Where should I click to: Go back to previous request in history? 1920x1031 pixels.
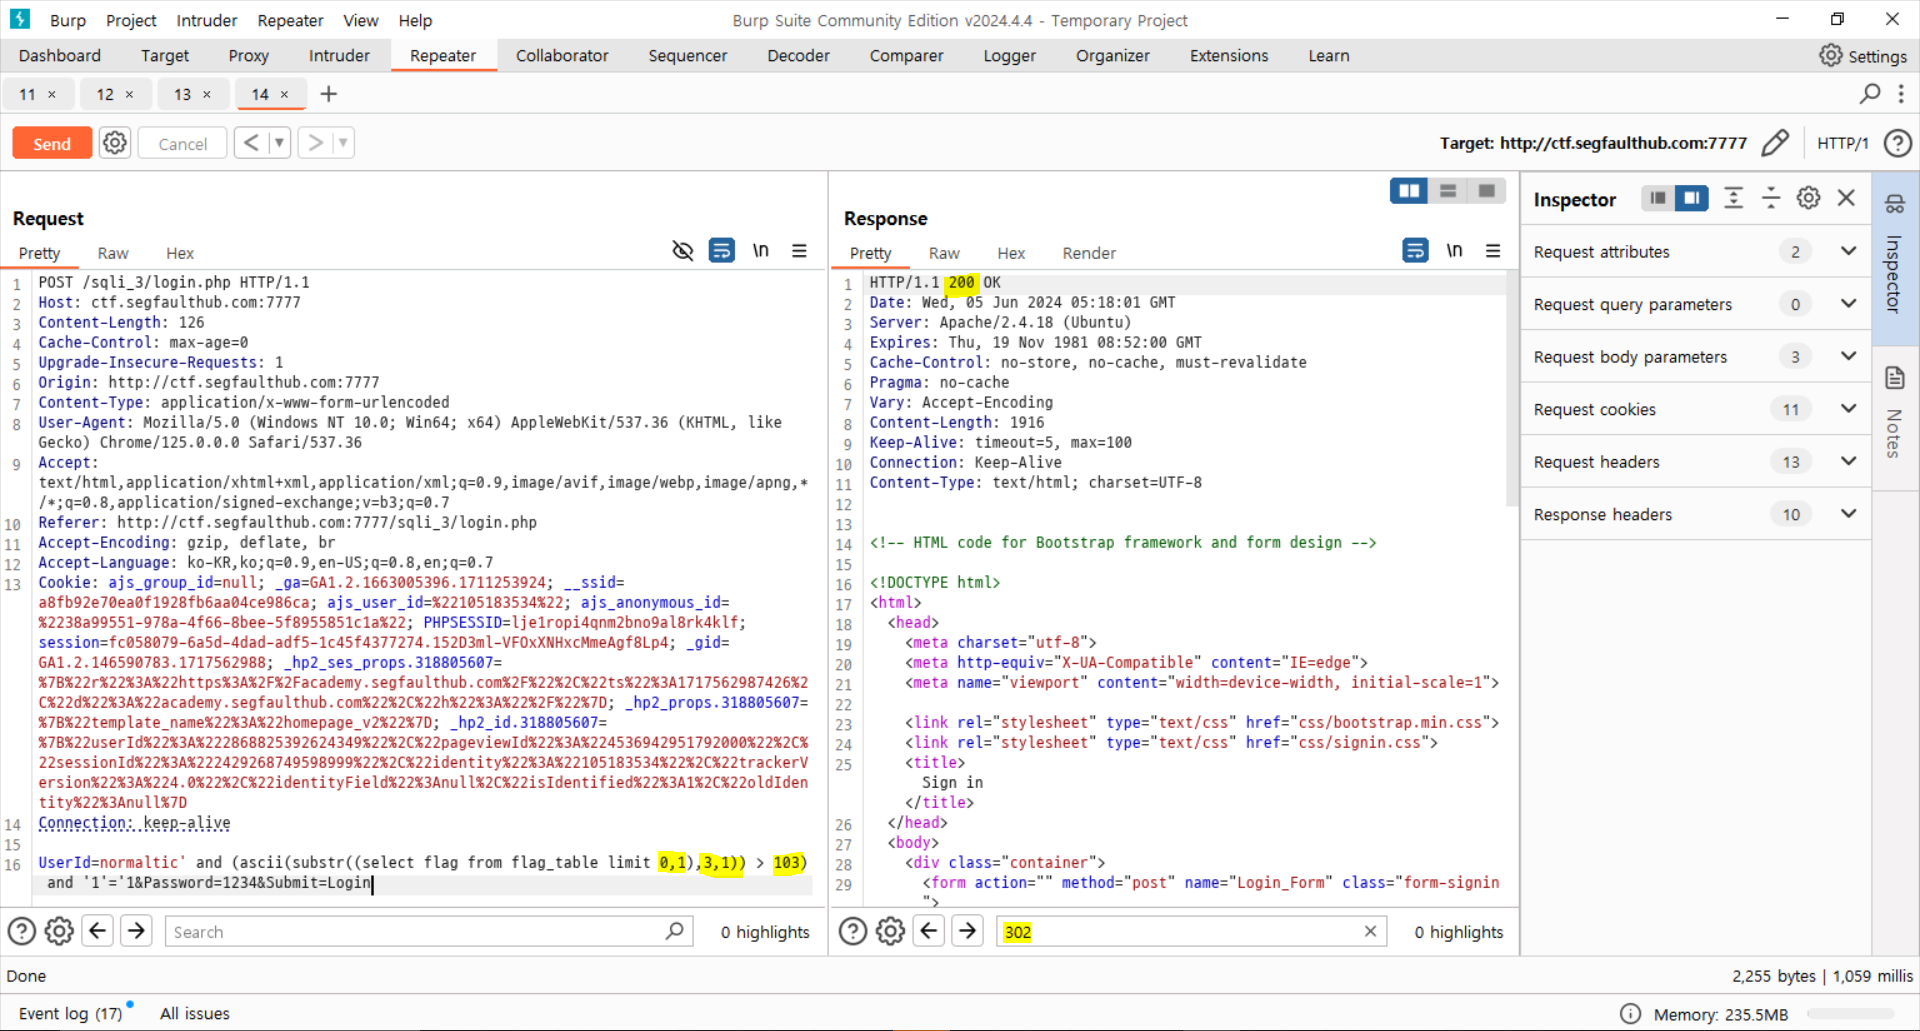tap(252, 143)
